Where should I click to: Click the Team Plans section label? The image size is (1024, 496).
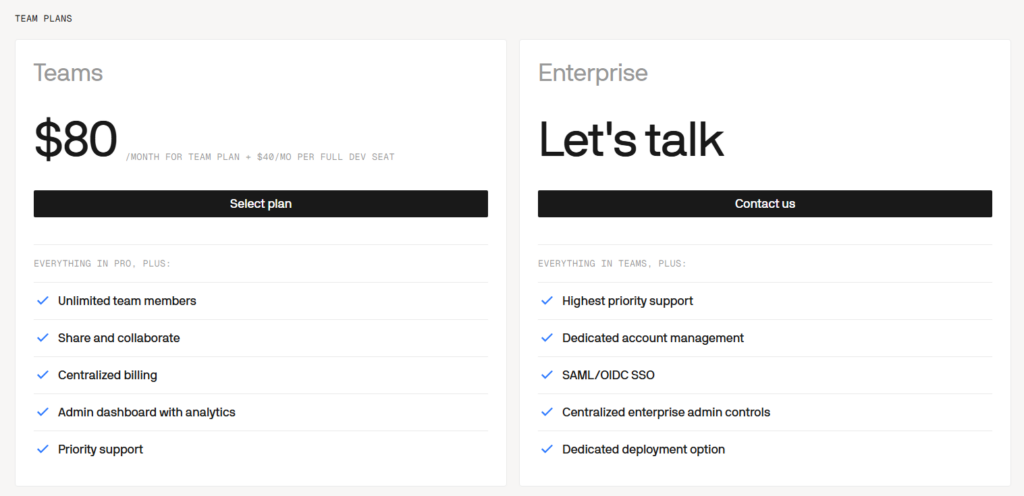click(x=44, y=19)
